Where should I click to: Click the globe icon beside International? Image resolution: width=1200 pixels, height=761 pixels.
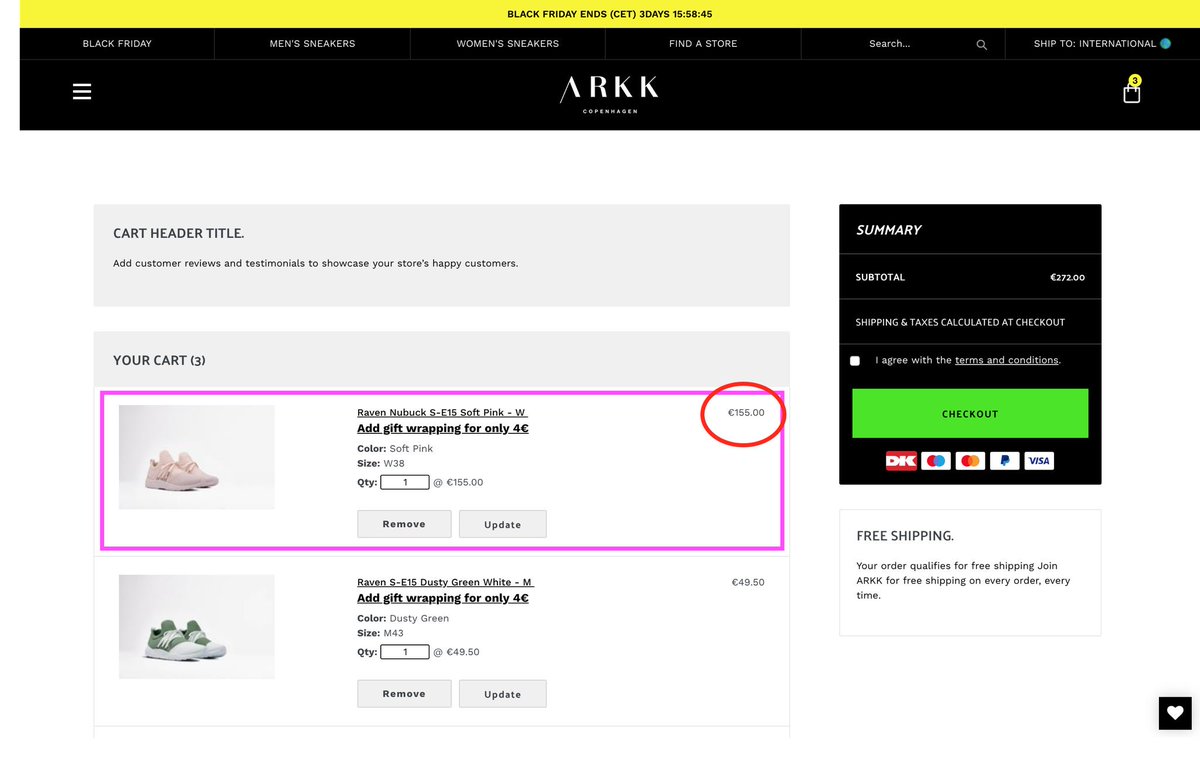pyautogui.click(x=1165, y=44)
